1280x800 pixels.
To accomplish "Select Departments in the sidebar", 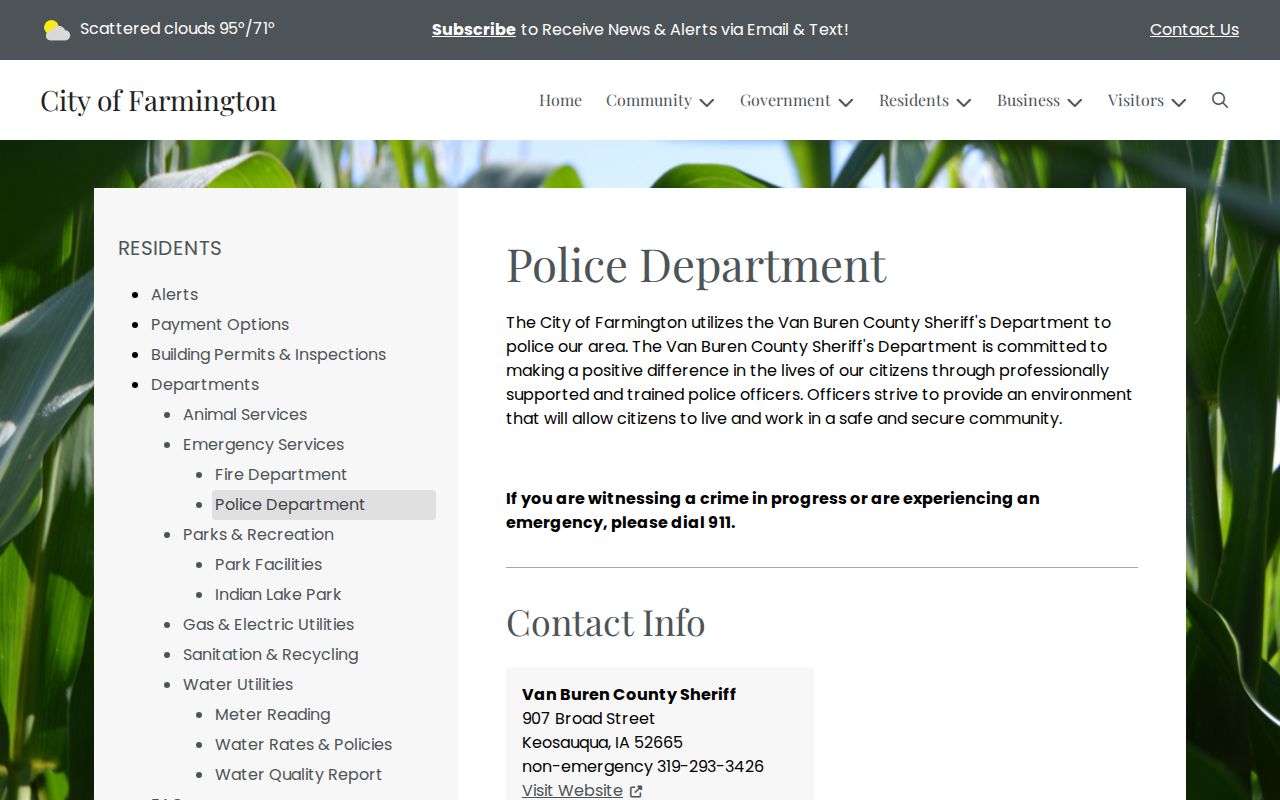I will [205, 384].
